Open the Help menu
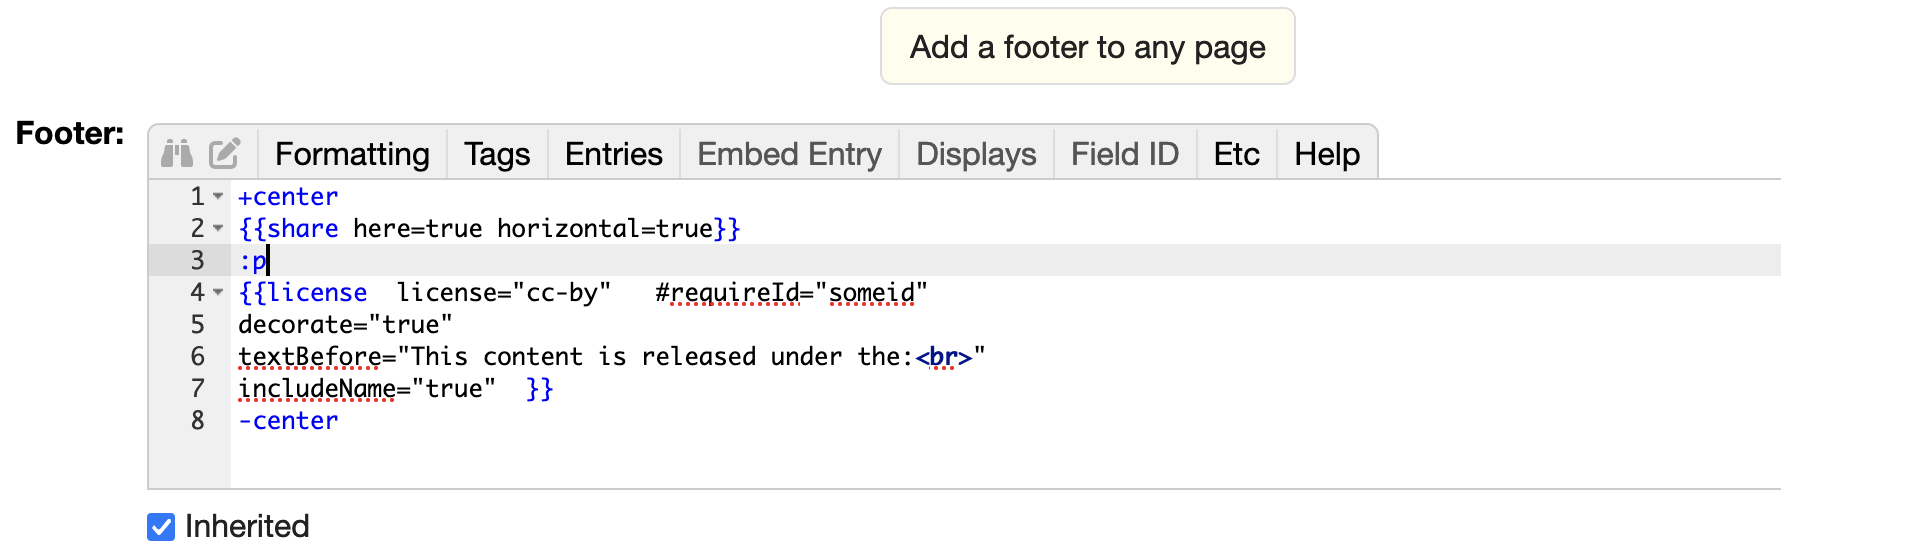The width and height of the screenshot is (1910, 554). coord(1327,154)
